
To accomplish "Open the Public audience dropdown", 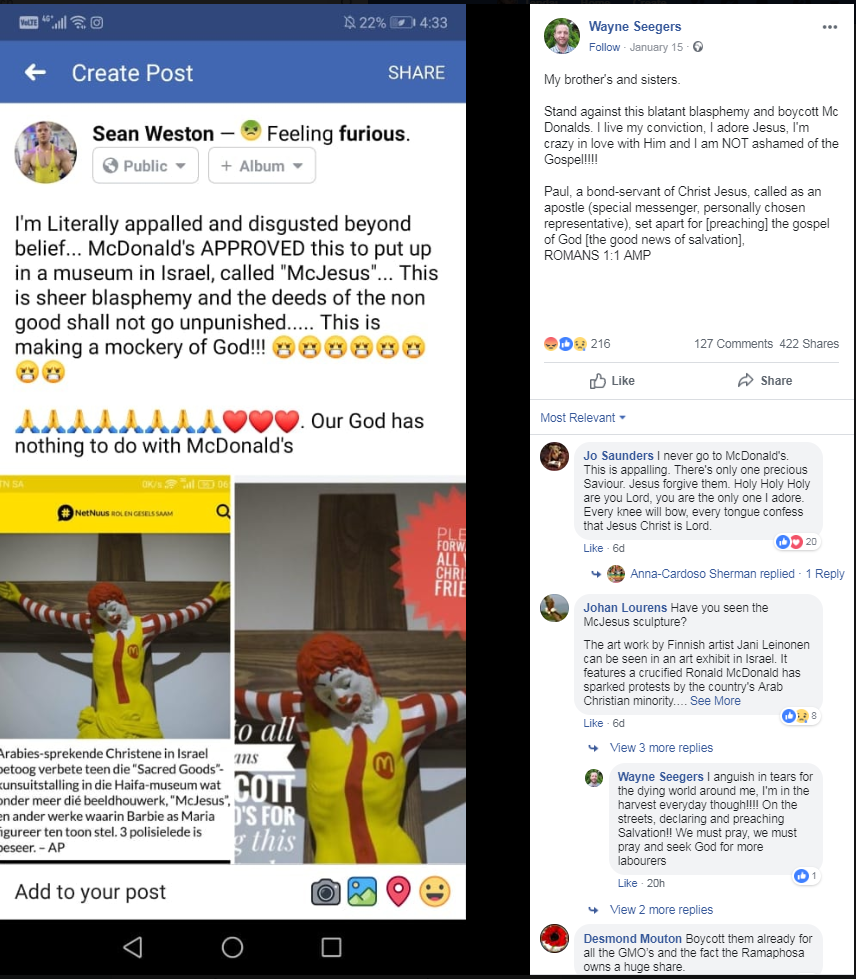I will pyautogui.click(x=145, y=165).
